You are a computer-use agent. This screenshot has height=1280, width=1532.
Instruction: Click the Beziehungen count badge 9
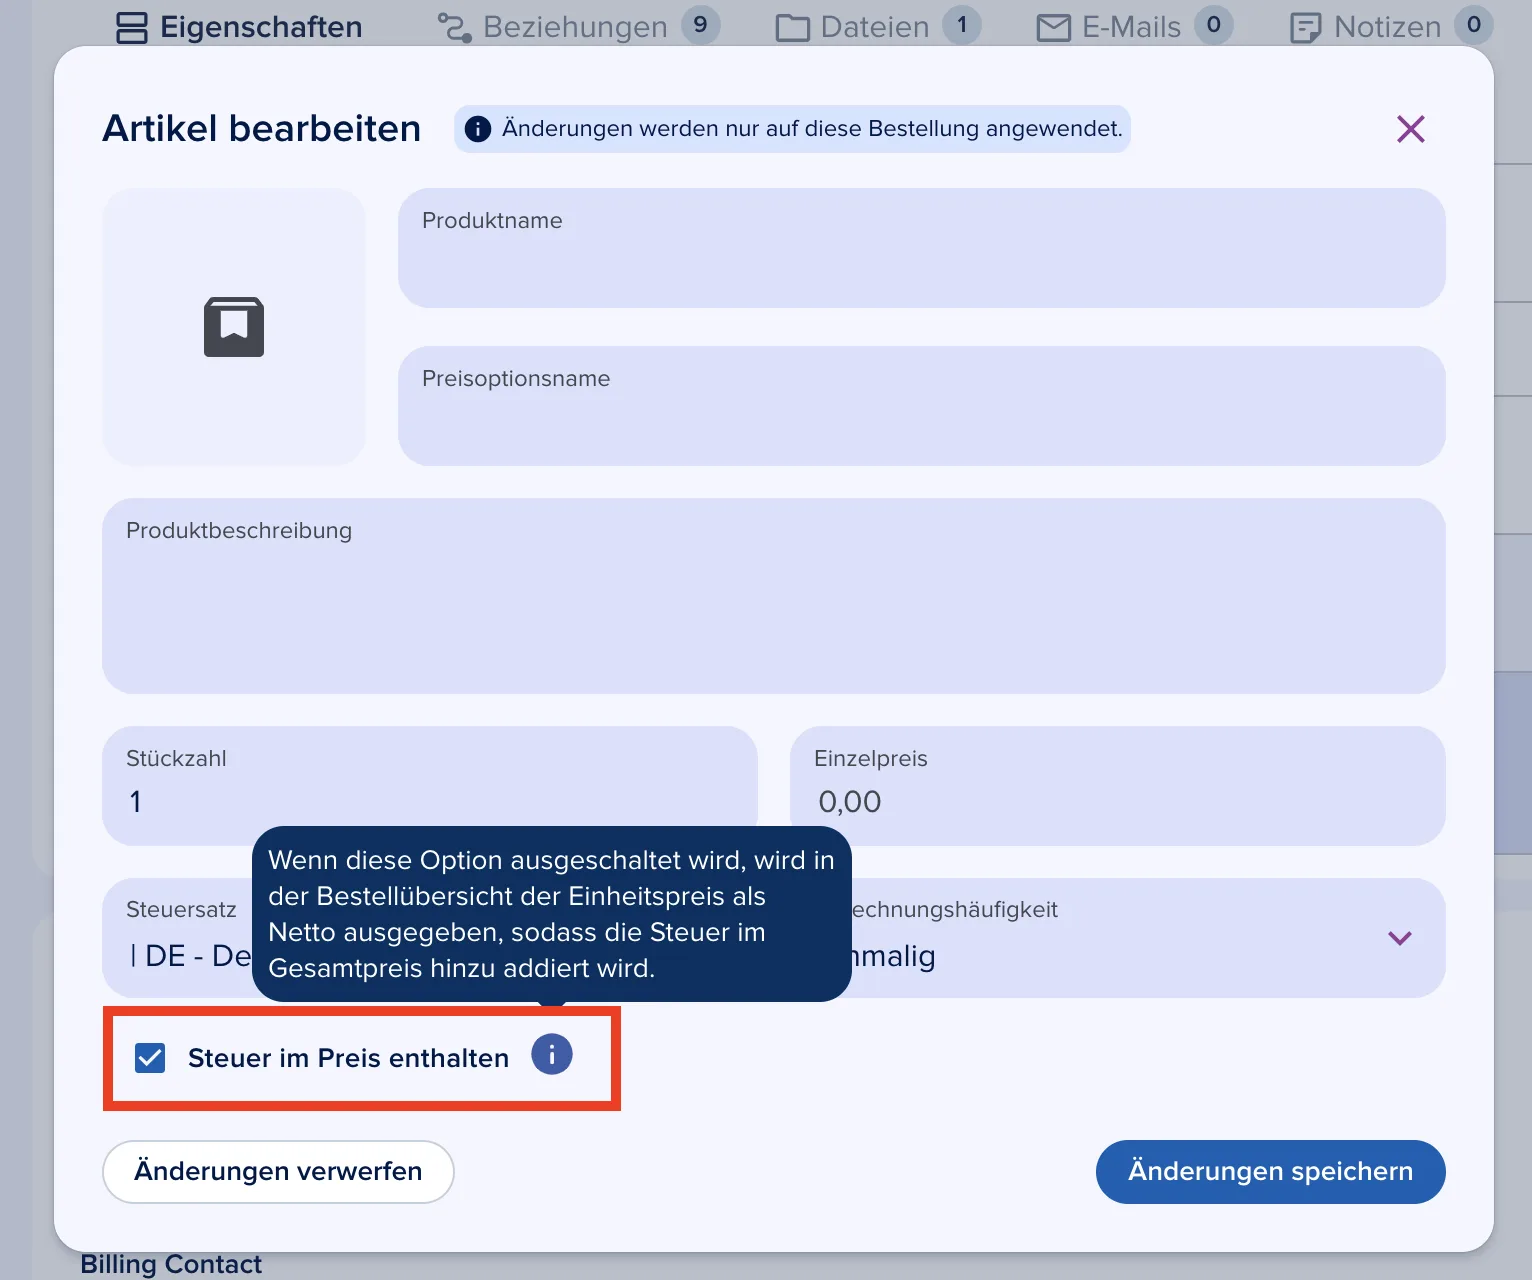pos(700,25)
